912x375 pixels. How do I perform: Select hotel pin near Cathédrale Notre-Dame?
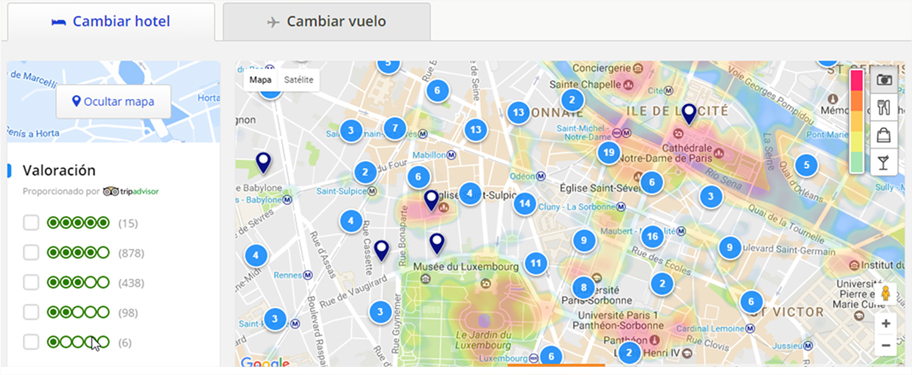point(689,114)
